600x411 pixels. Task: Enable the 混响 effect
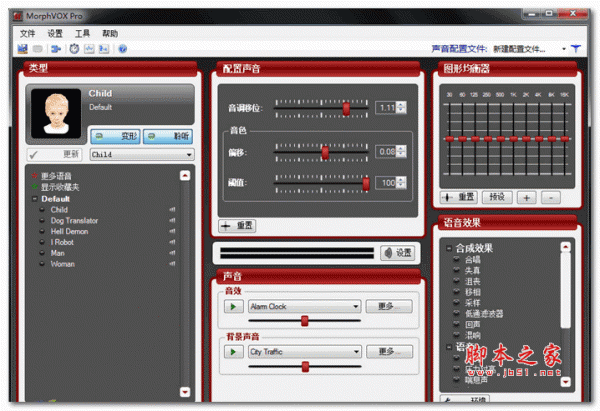click(x=457, y=335)
